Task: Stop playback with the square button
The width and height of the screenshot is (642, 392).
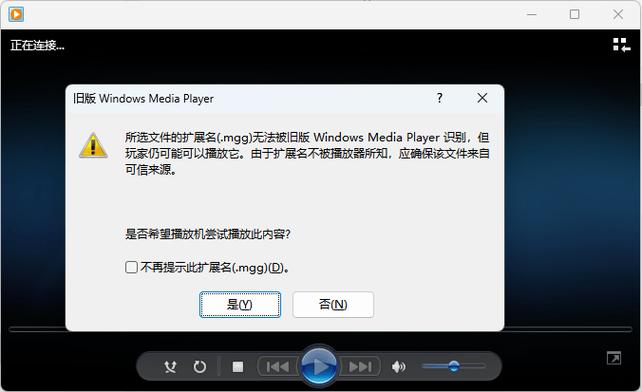Action: click(x=238, y=367)
